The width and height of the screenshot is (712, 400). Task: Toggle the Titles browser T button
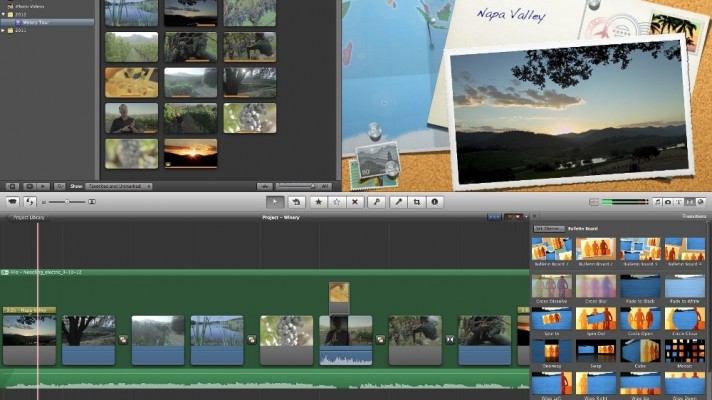point(677,202)
